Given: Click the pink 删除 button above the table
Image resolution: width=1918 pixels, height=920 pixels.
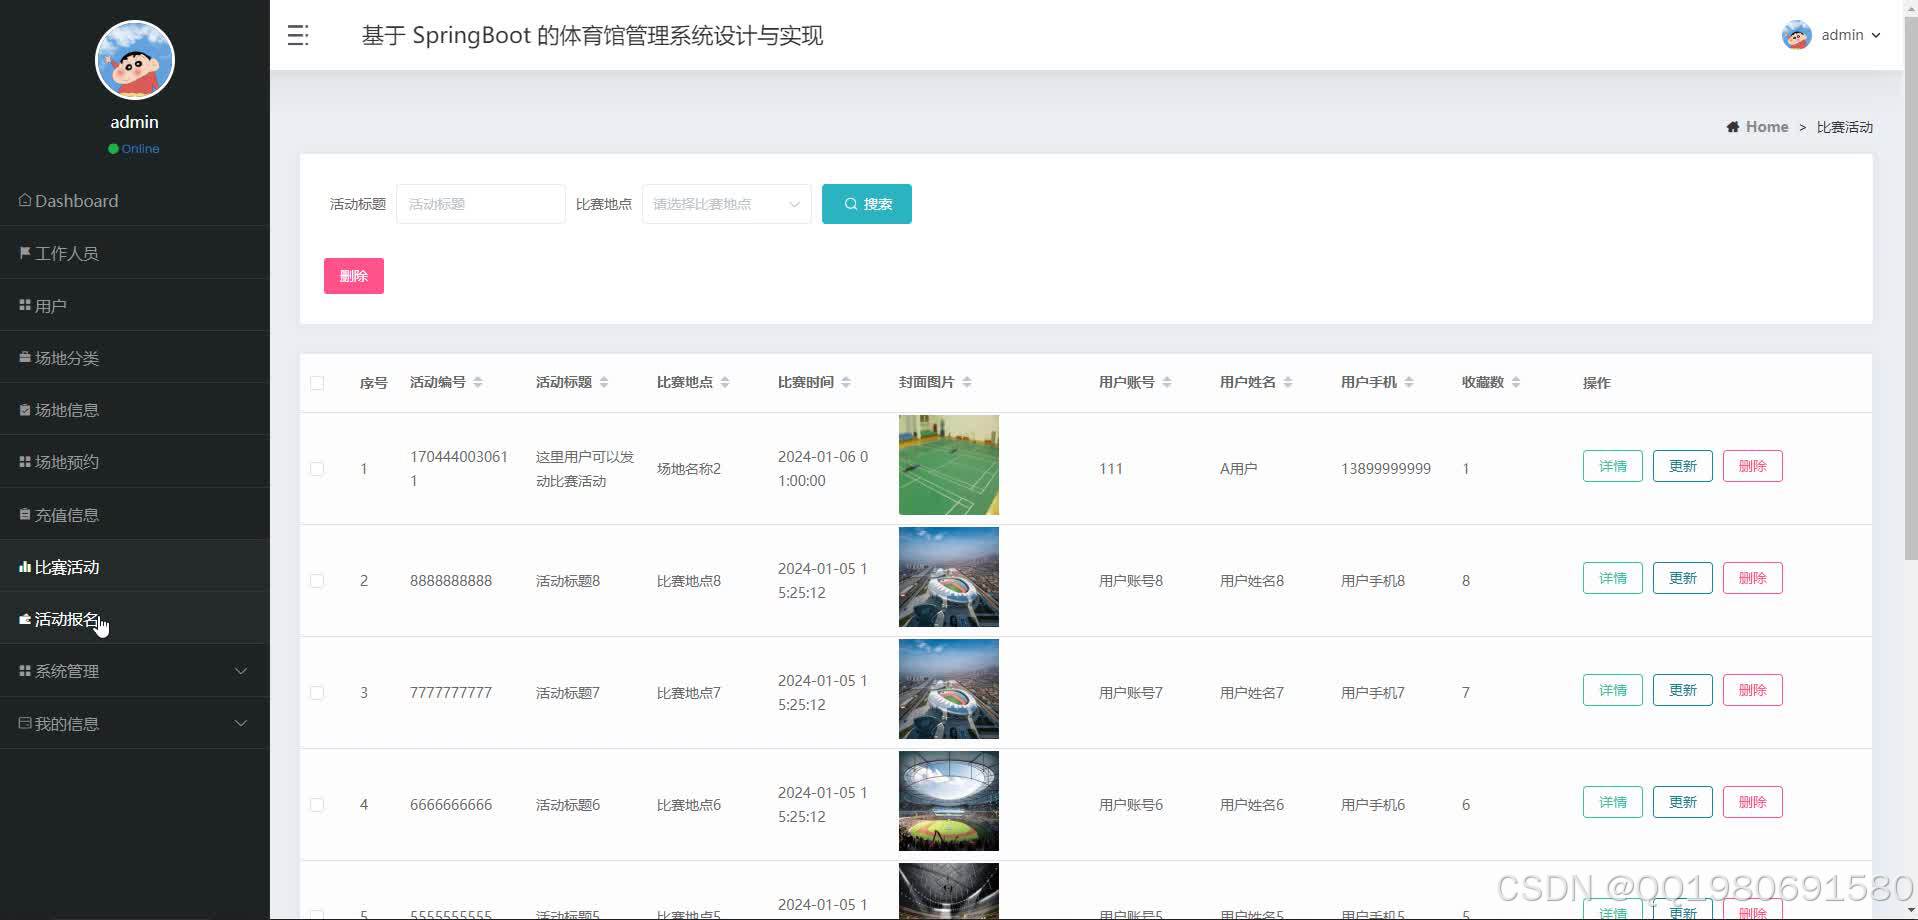Looking at the screenshot, I should pos(353,275).
